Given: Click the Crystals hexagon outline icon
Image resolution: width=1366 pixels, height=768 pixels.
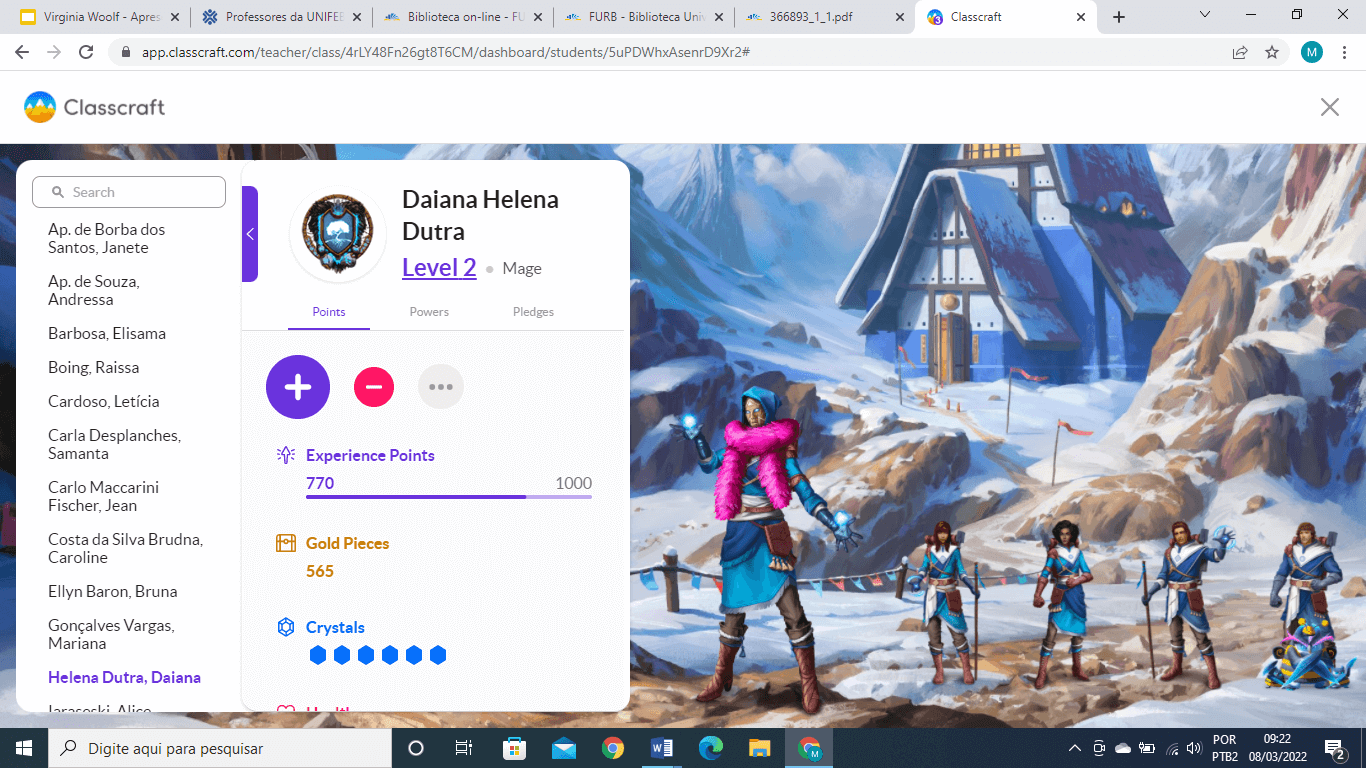Looking at the screenshot, I should coord(286,627).
